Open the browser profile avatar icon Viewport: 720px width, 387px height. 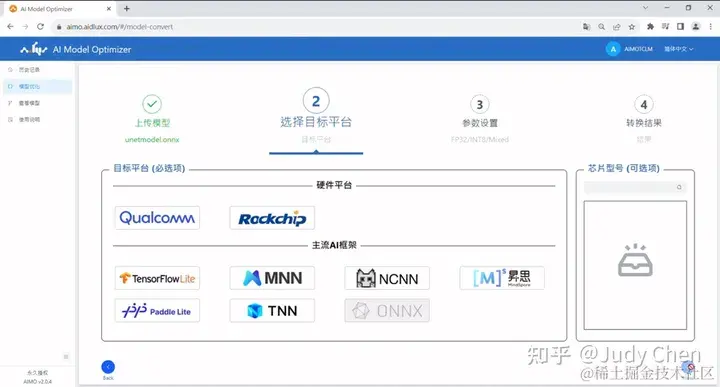696,27
